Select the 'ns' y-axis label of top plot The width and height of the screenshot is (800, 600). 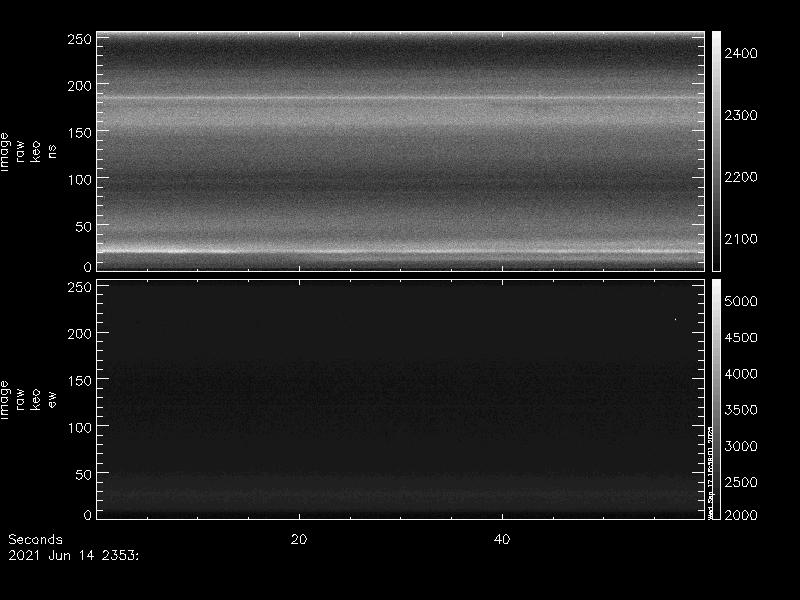point(53,151)
